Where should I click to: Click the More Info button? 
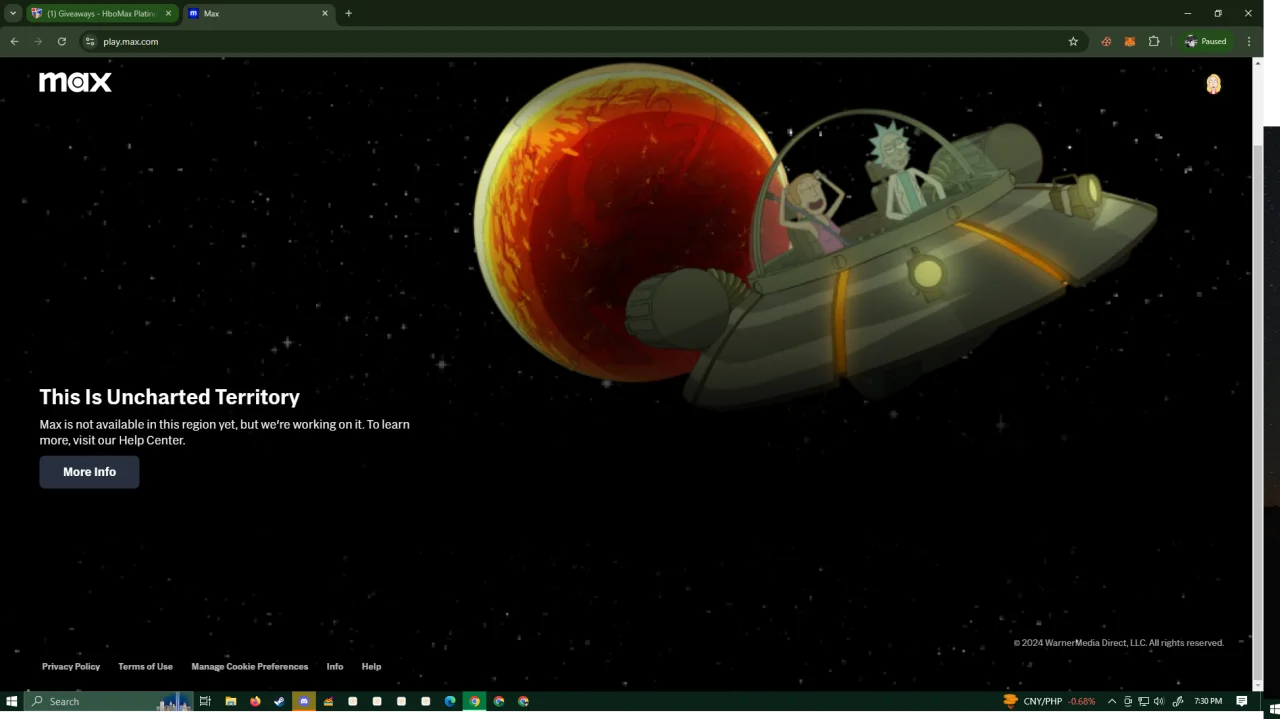[x=89, y=472]
